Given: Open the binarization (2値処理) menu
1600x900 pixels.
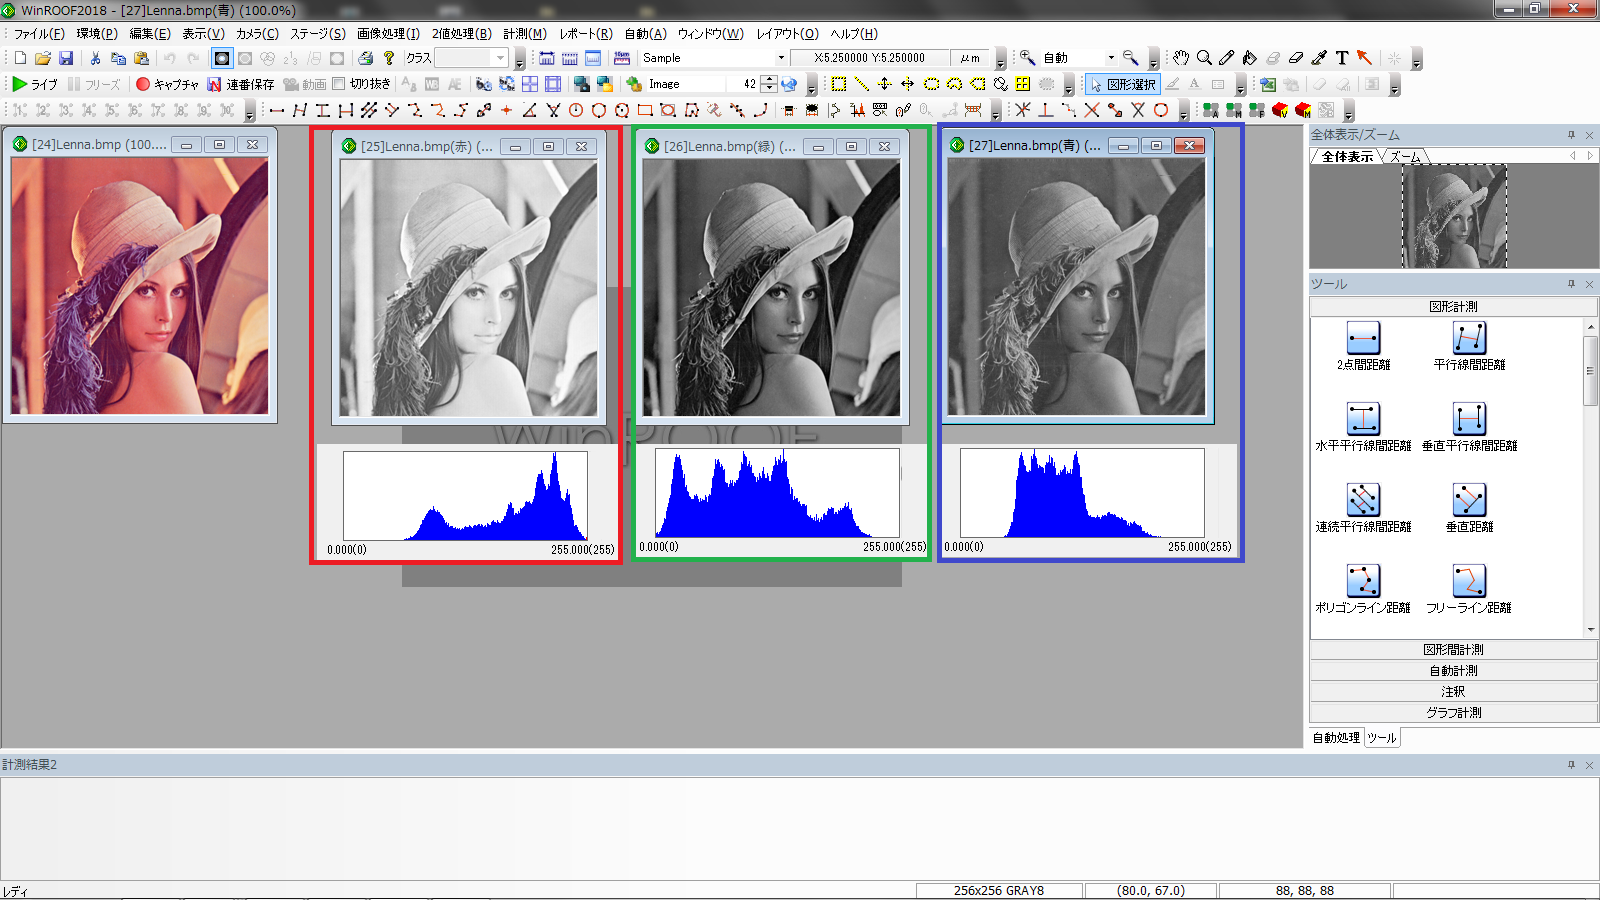Looking at the screenshot, I should click(461, 34).
